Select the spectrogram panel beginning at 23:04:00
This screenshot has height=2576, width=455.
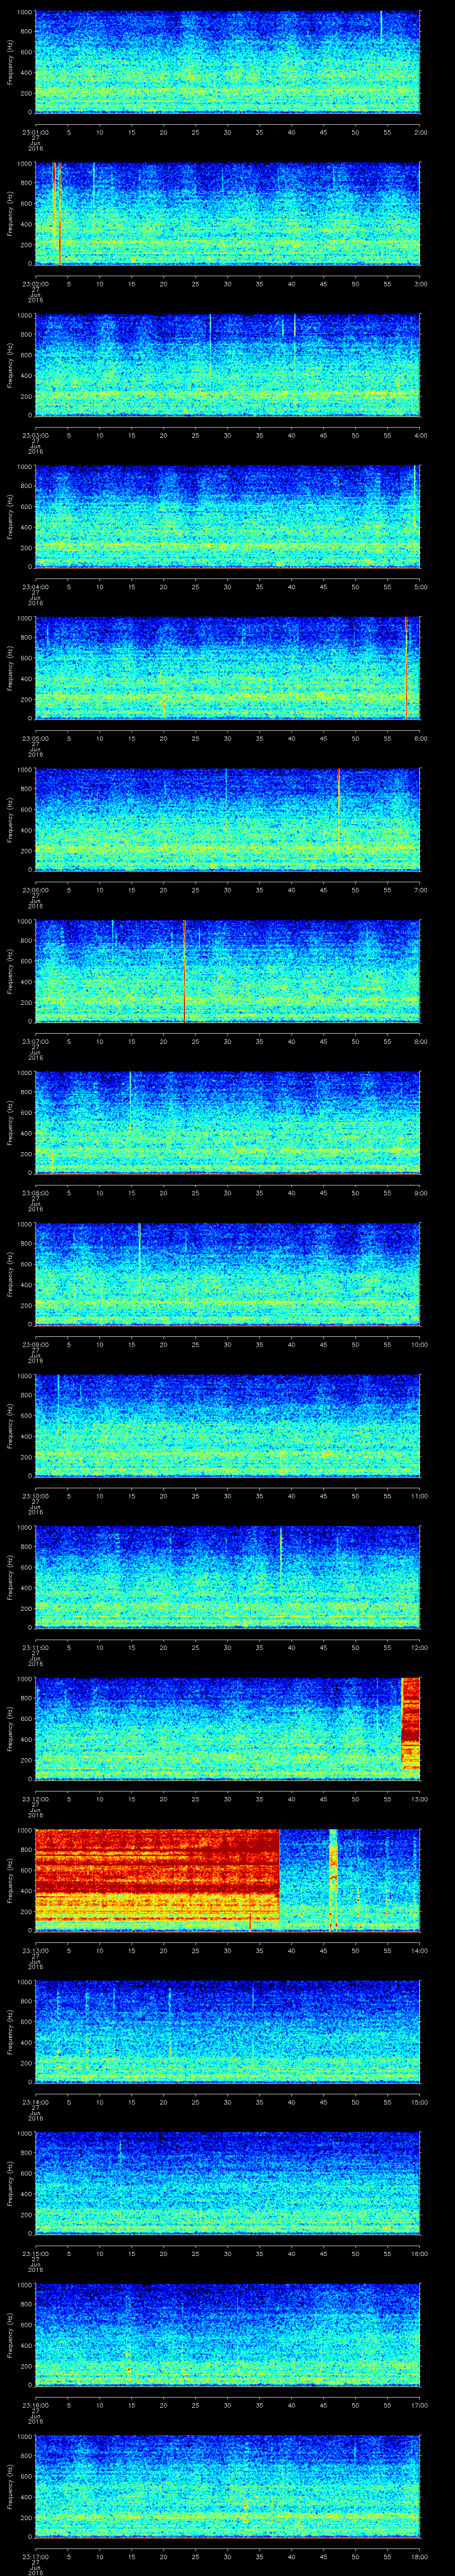point(227,516)
